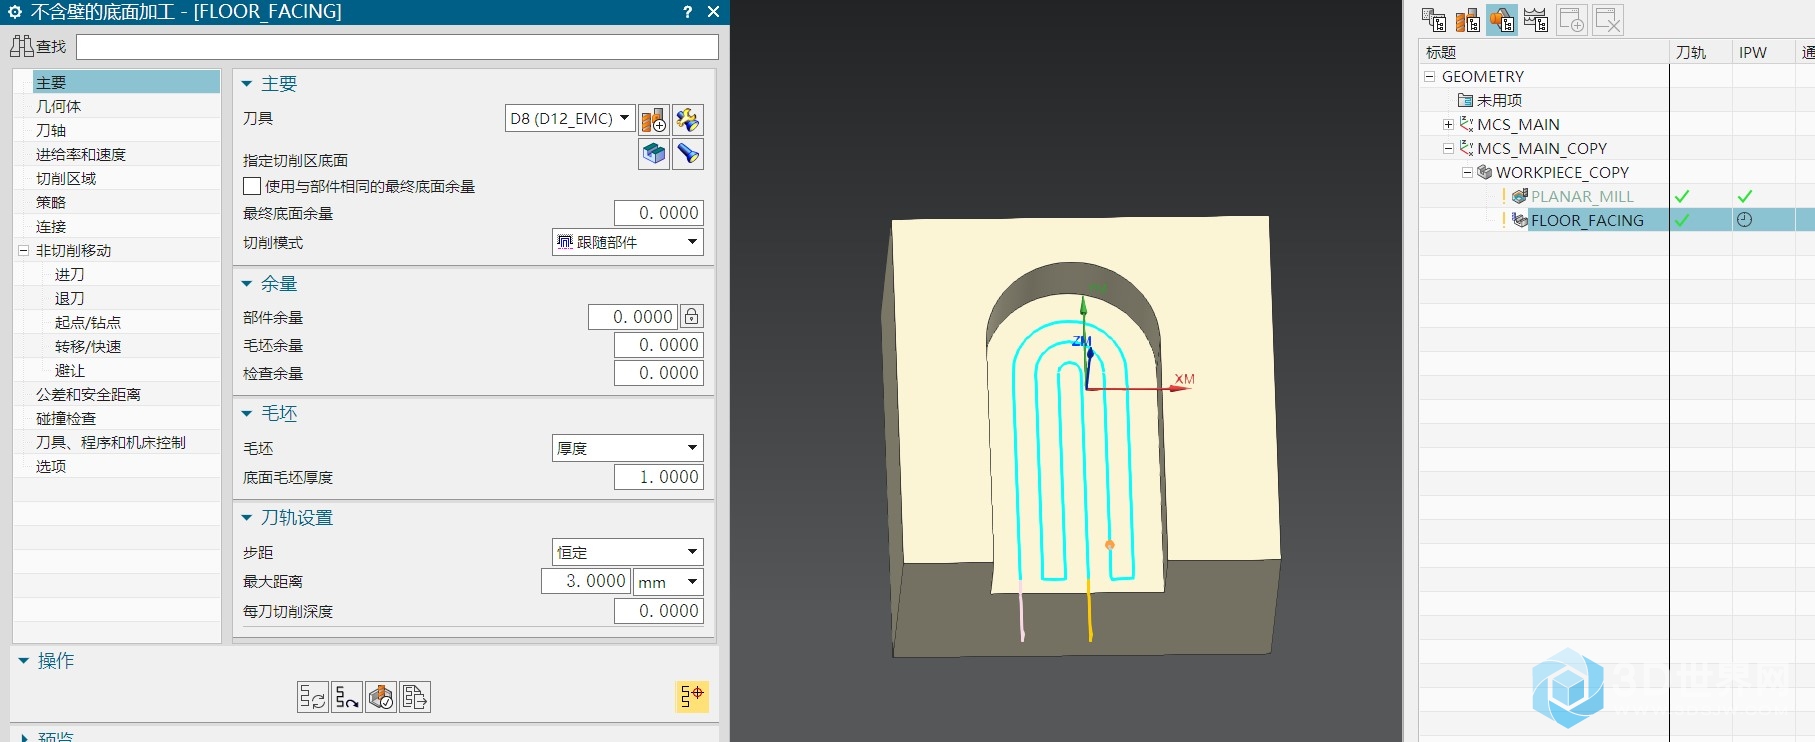This screenshot has width=1815, height=742.
Task: Collapse the 操作 section header
Action: pyautogui.click(x=23, y=661)
